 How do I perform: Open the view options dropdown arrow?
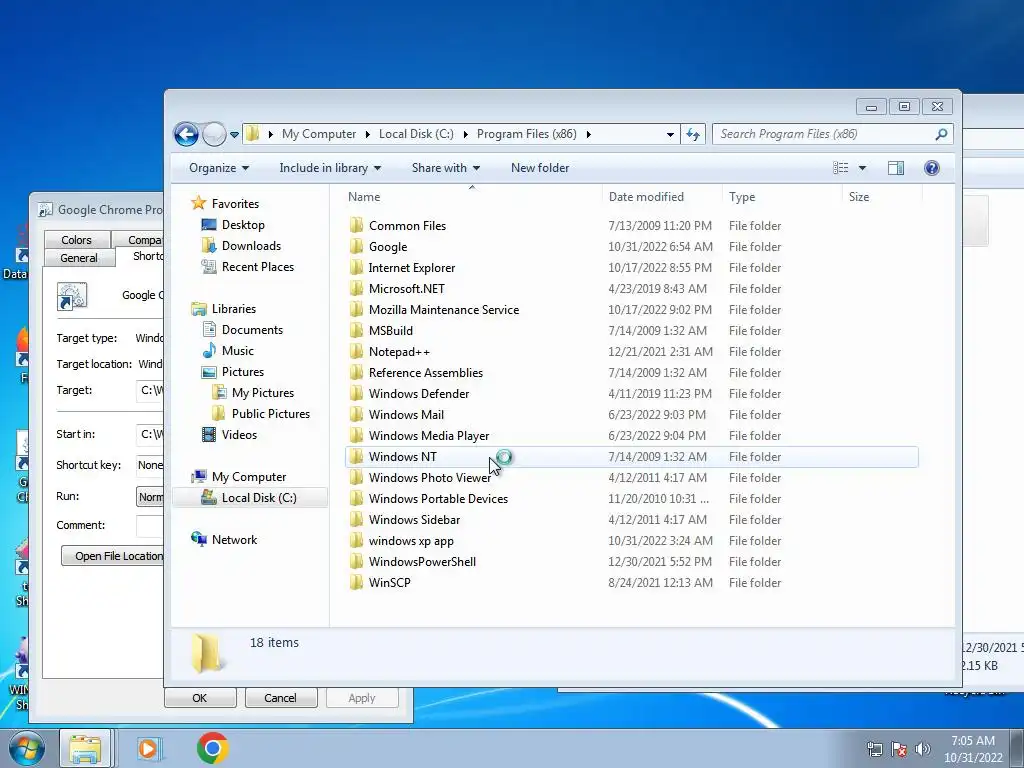pyautogui.click(x=862, y=168)
